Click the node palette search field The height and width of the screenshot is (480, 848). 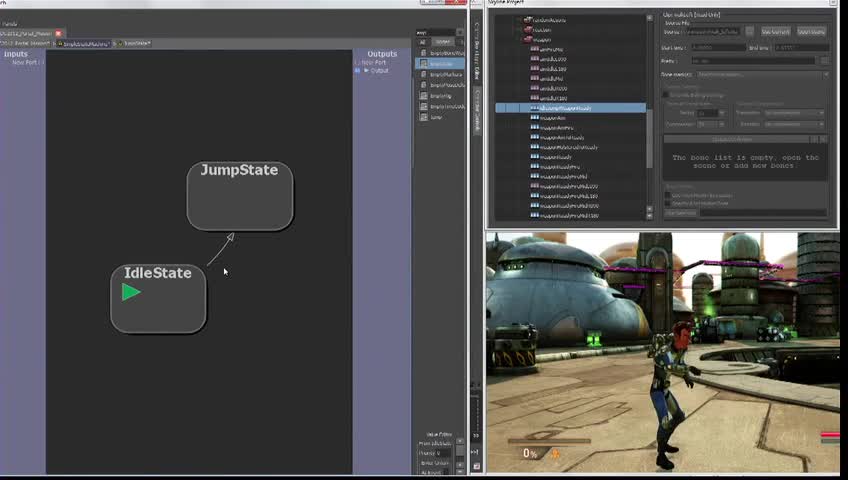click(435, 32)
